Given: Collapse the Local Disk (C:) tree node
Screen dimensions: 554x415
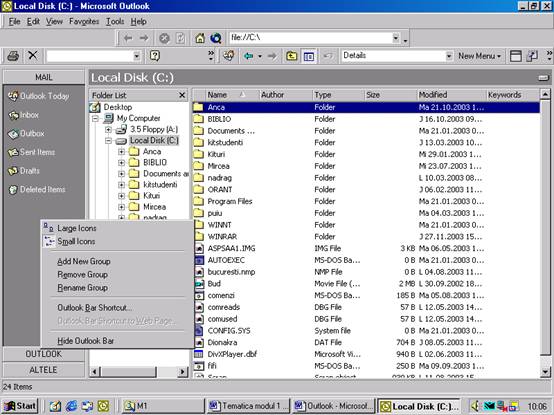Looking at the screenshot, I should (108, 141).
